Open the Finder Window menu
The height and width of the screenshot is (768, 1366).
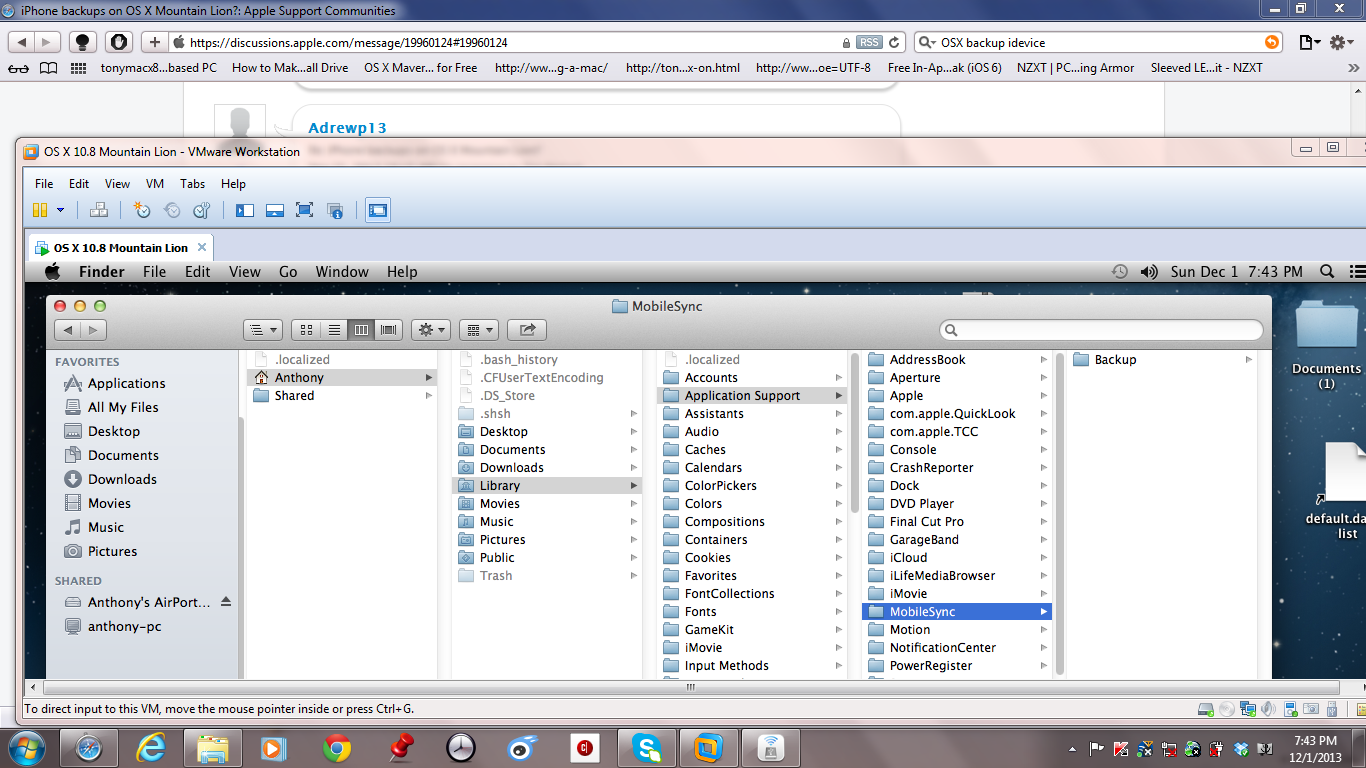[342, 272]
